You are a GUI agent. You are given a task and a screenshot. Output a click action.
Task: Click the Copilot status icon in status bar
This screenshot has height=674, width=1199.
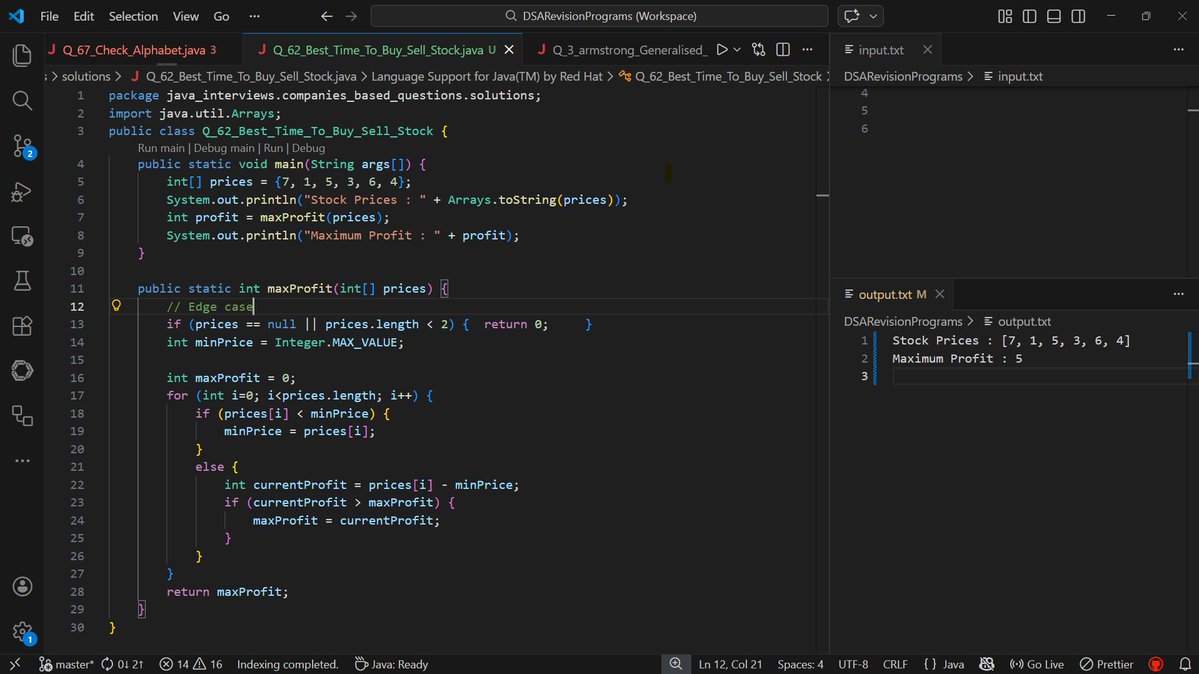click(986, 664)
